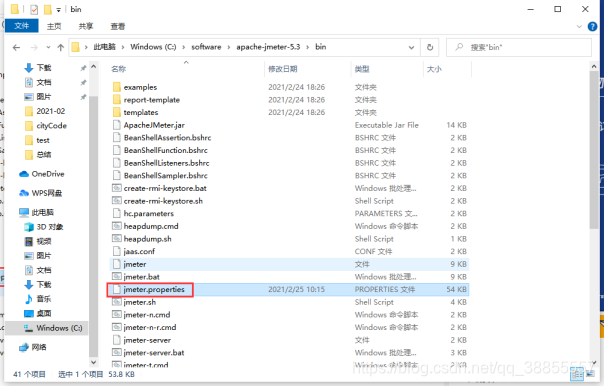Viewport: 605px width, 386px height.
Task: Open OneDrive in the navigation pane
Action: pyautogui.click(x=48, y=174)
